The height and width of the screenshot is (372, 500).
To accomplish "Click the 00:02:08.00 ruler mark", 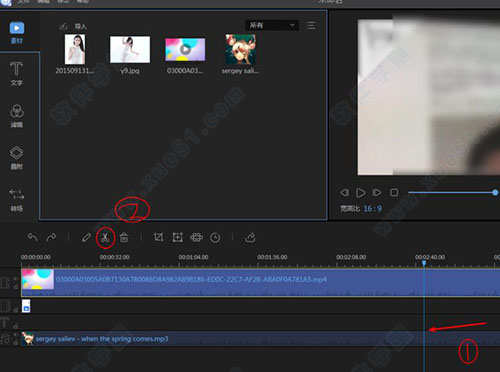I will click(351, 257).
